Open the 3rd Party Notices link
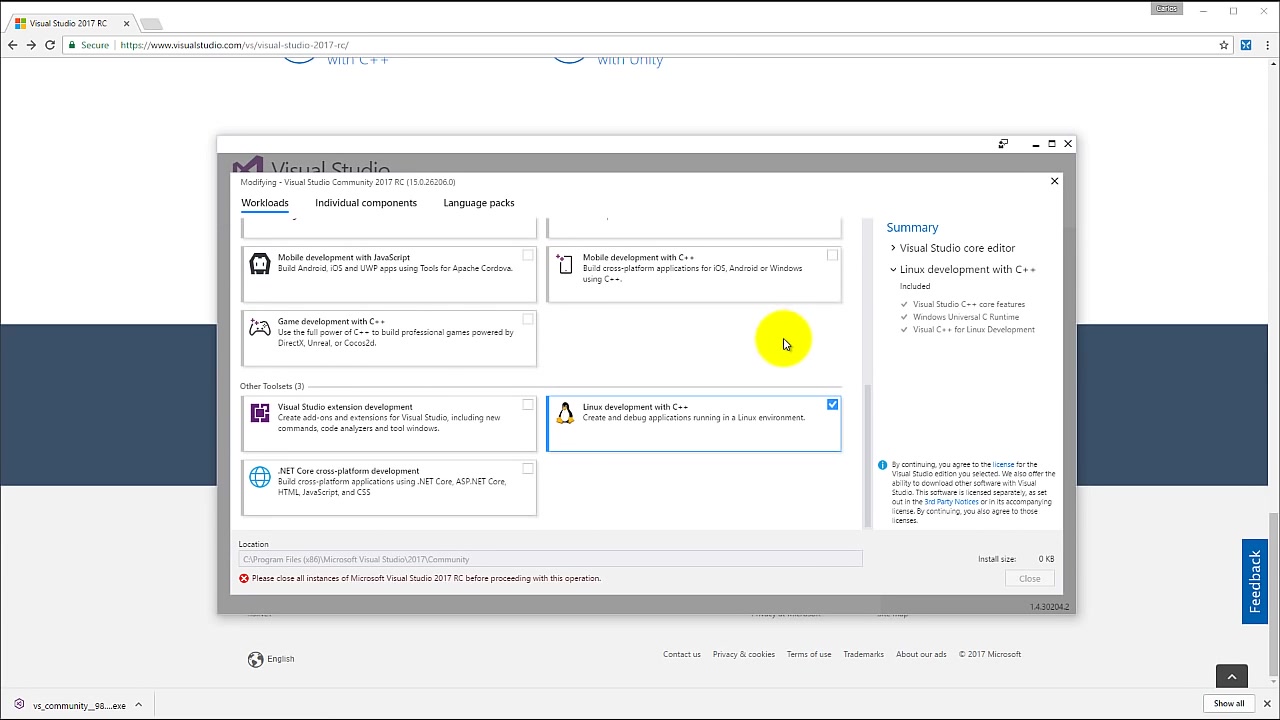Image resolution: width=1280 pixels, height=720 pixels. [951, 502]
